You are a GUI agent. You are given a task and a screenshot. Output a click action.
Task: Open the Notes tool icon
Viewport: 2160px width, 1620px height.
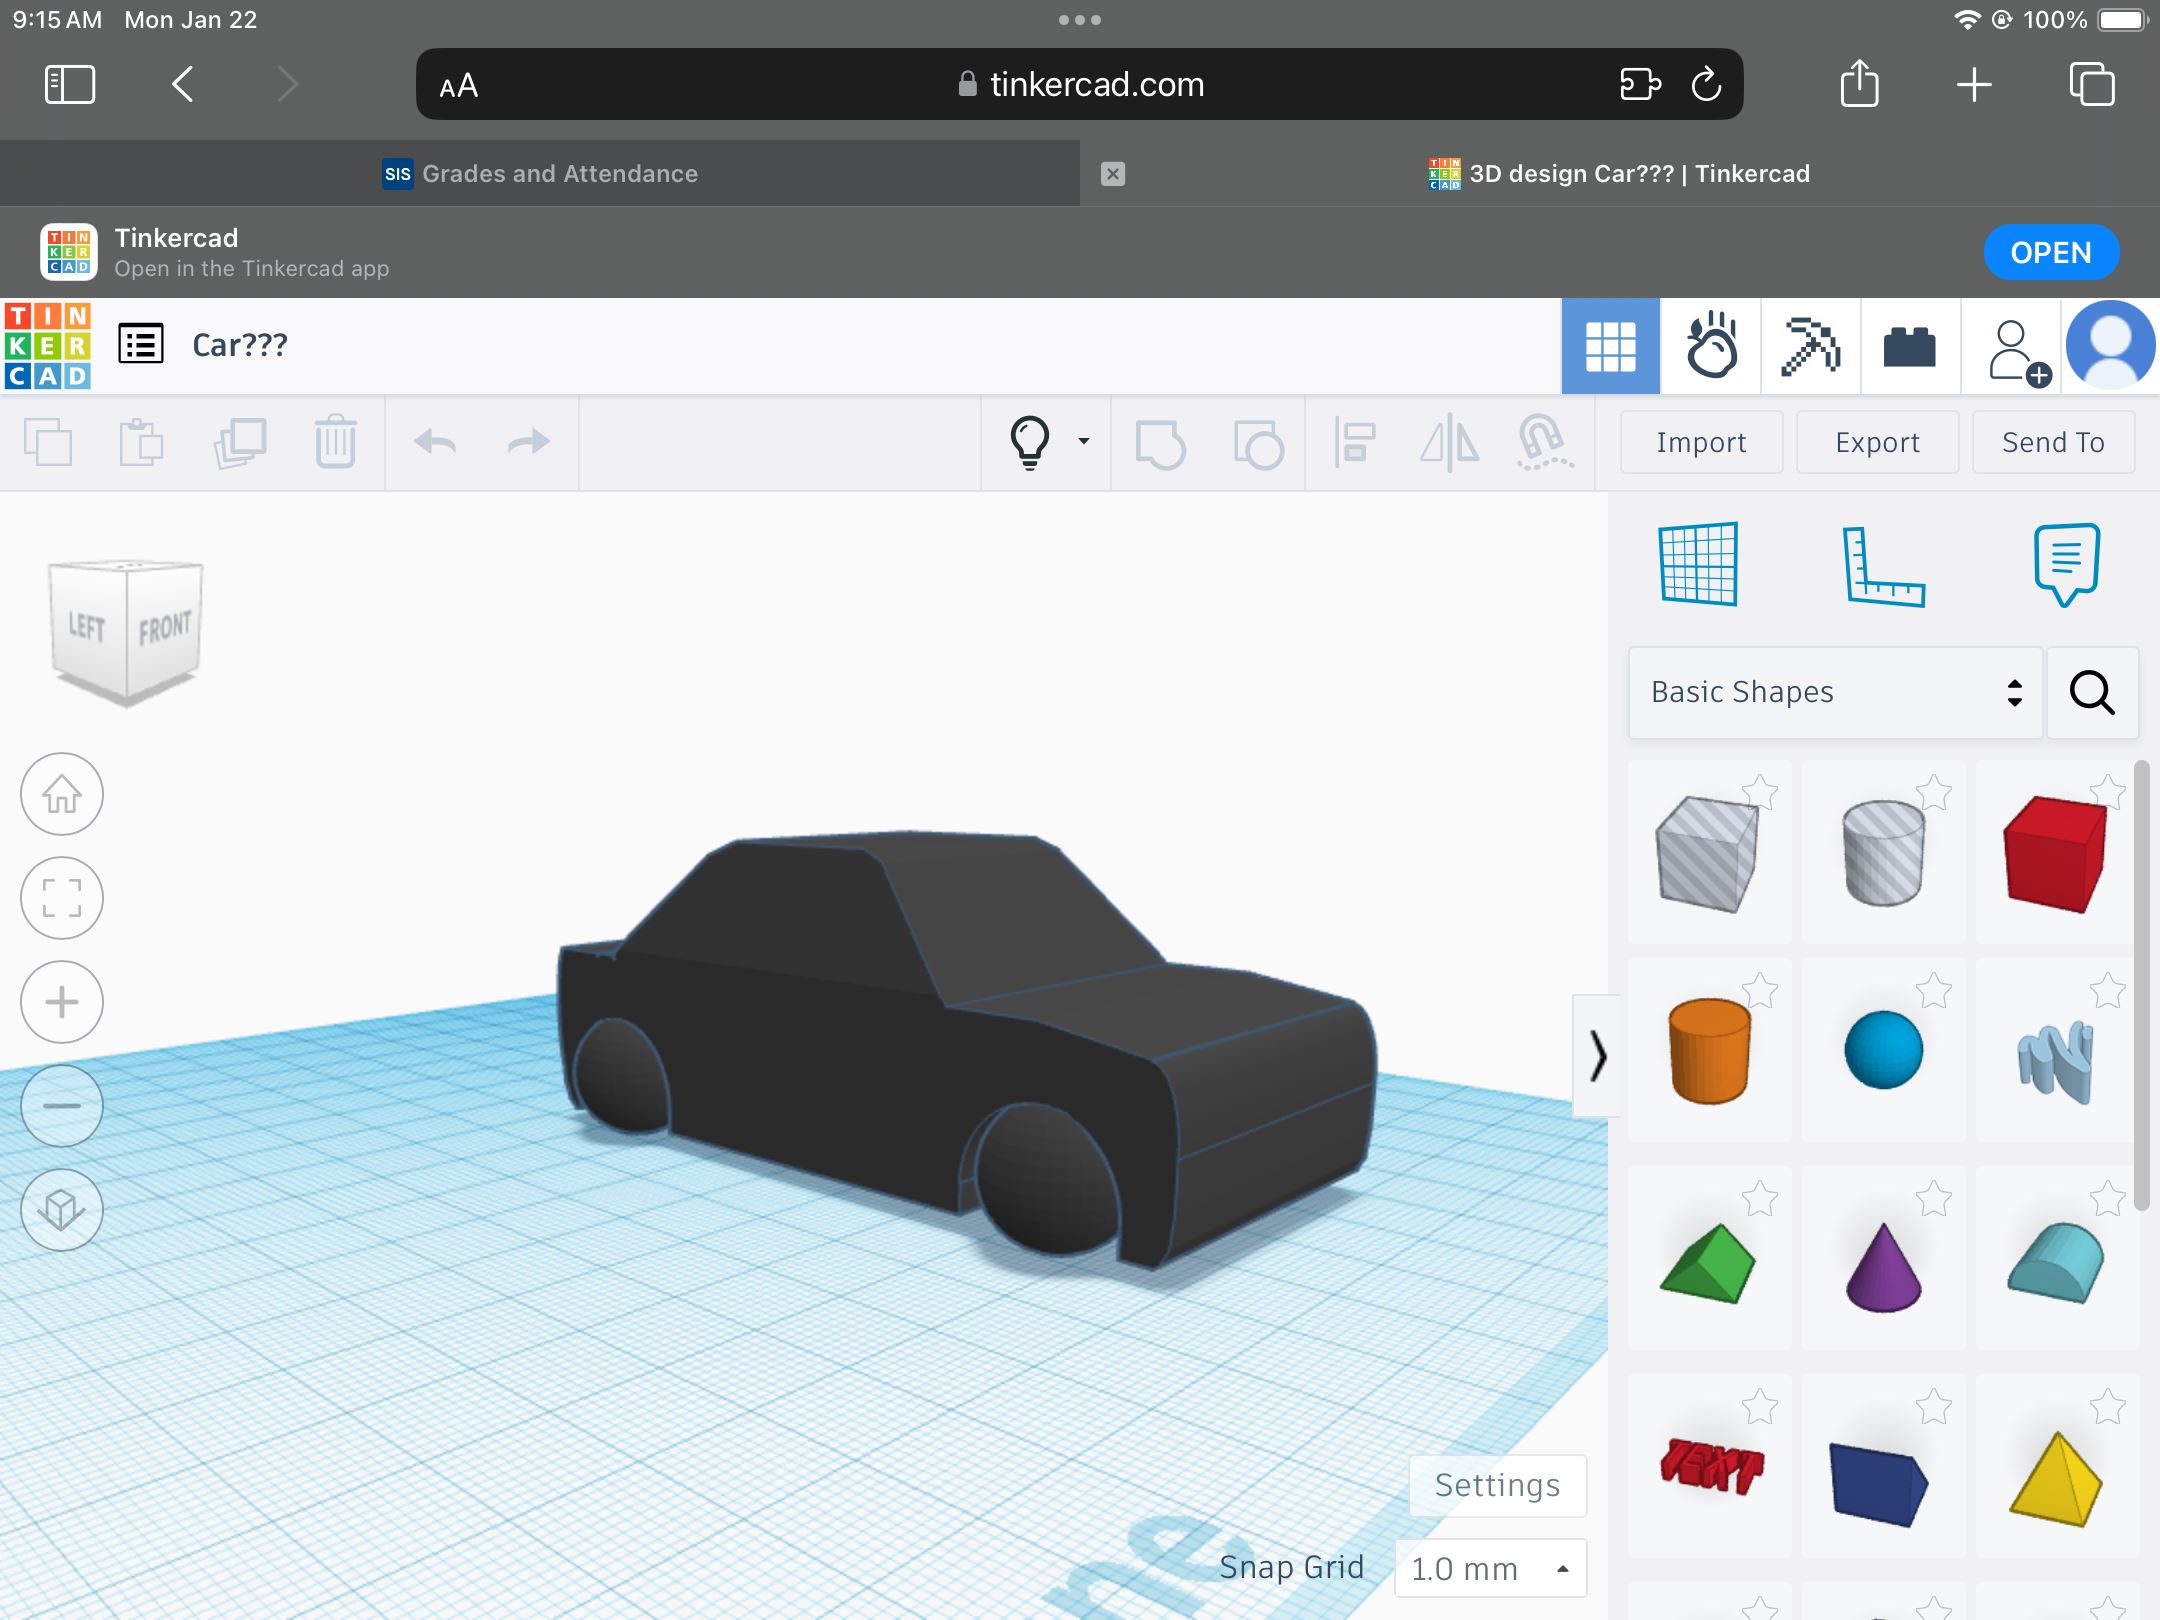(2066, 564)
